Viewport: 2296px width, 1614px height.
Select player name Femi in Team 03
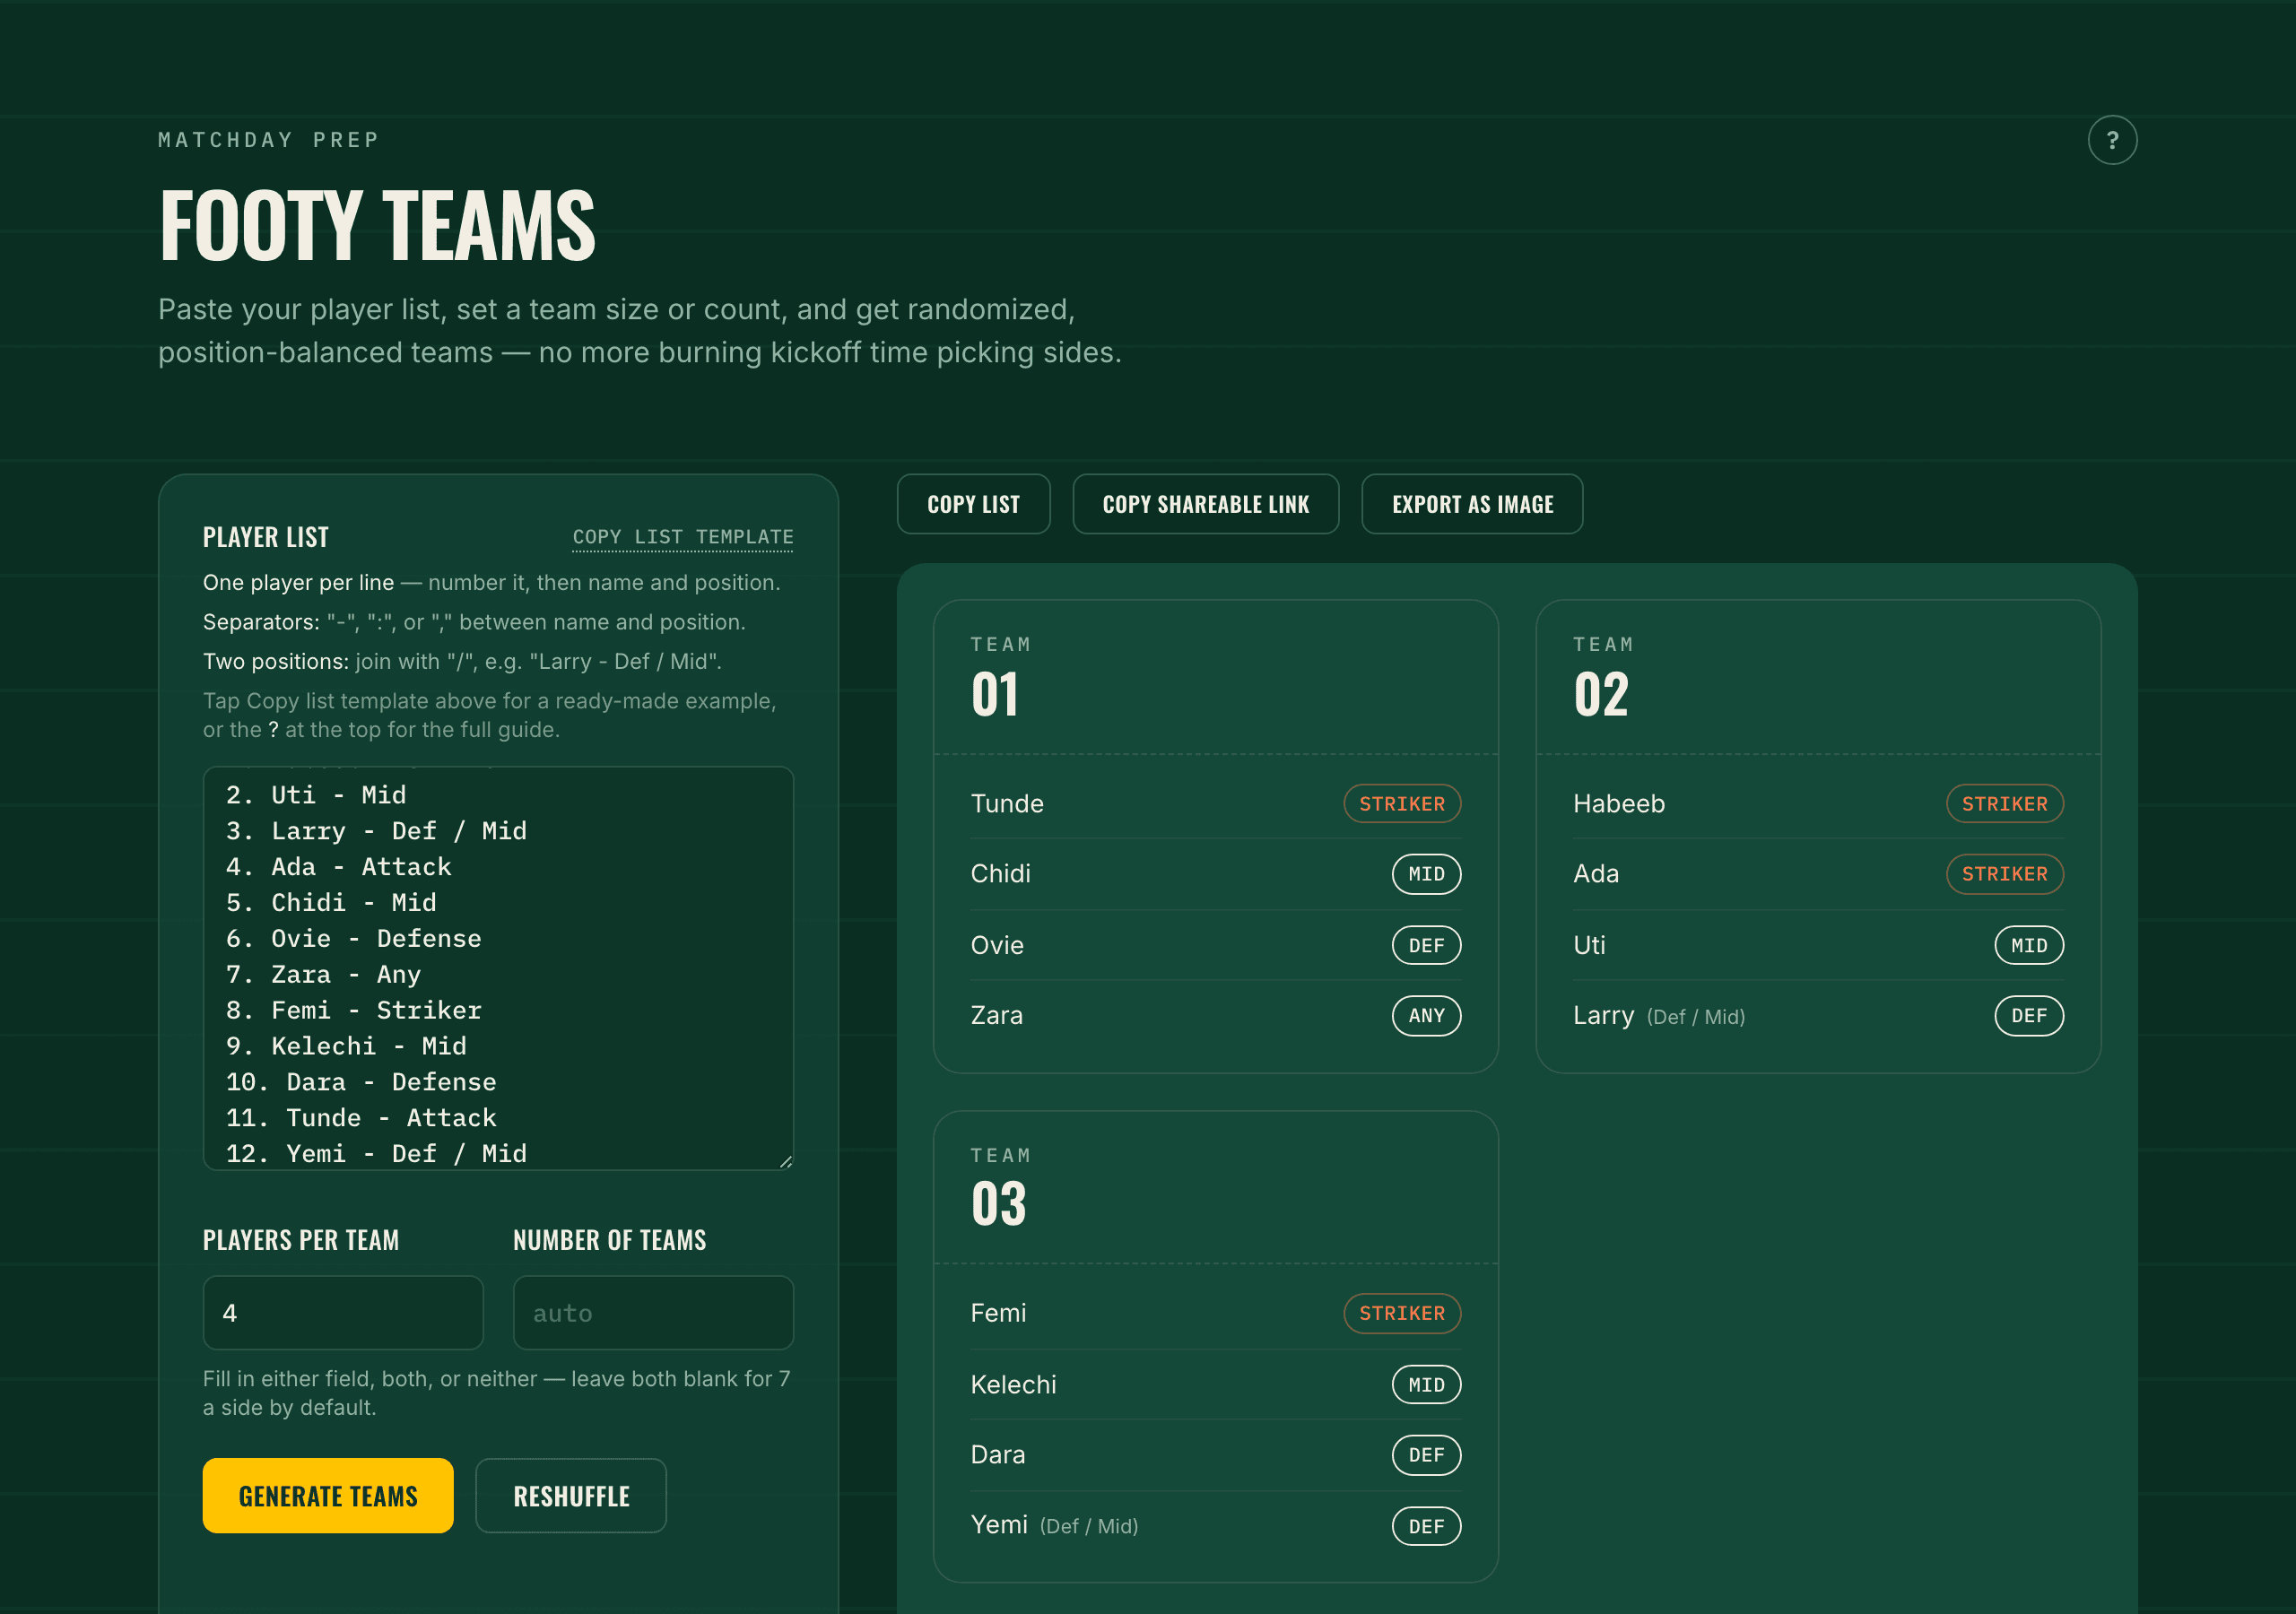[998, 1313]
